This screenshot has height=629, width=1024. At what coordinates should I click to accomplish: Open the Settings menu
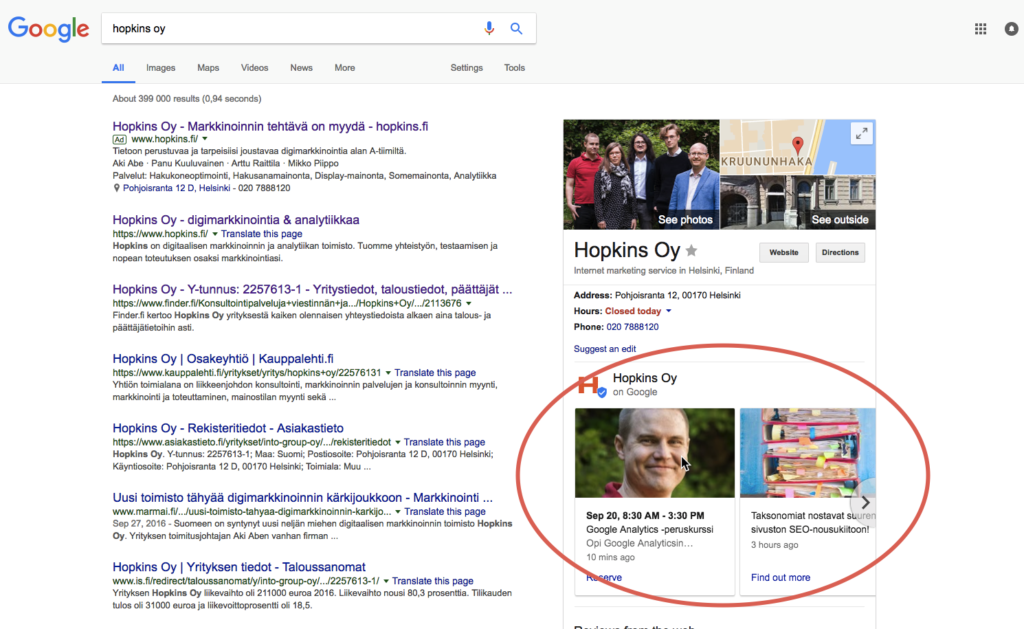click(x=466, y=68)
